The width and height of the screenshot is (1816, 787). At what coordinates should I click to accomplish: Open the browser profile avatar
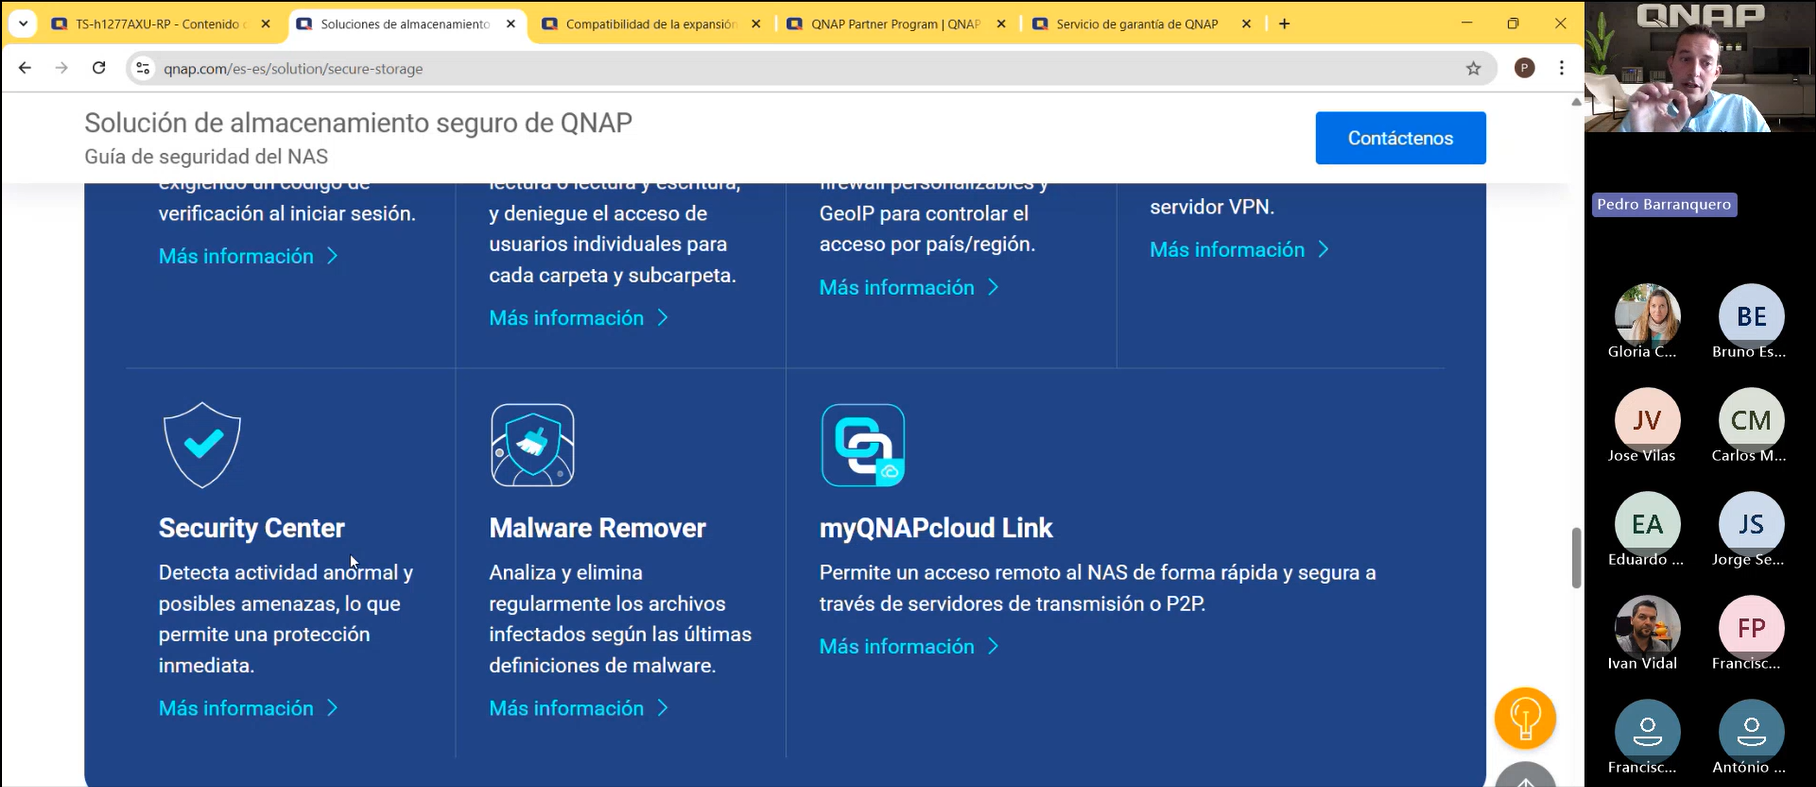pyautogui.click(x=1524, y=68)
